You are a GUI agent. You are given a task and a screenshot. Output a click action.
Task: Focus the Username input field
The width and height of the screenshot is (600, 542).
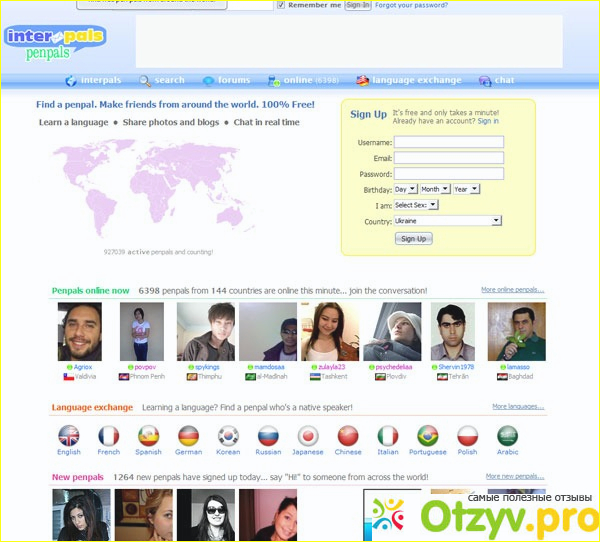pyautogui.click(x=448, y=142)
